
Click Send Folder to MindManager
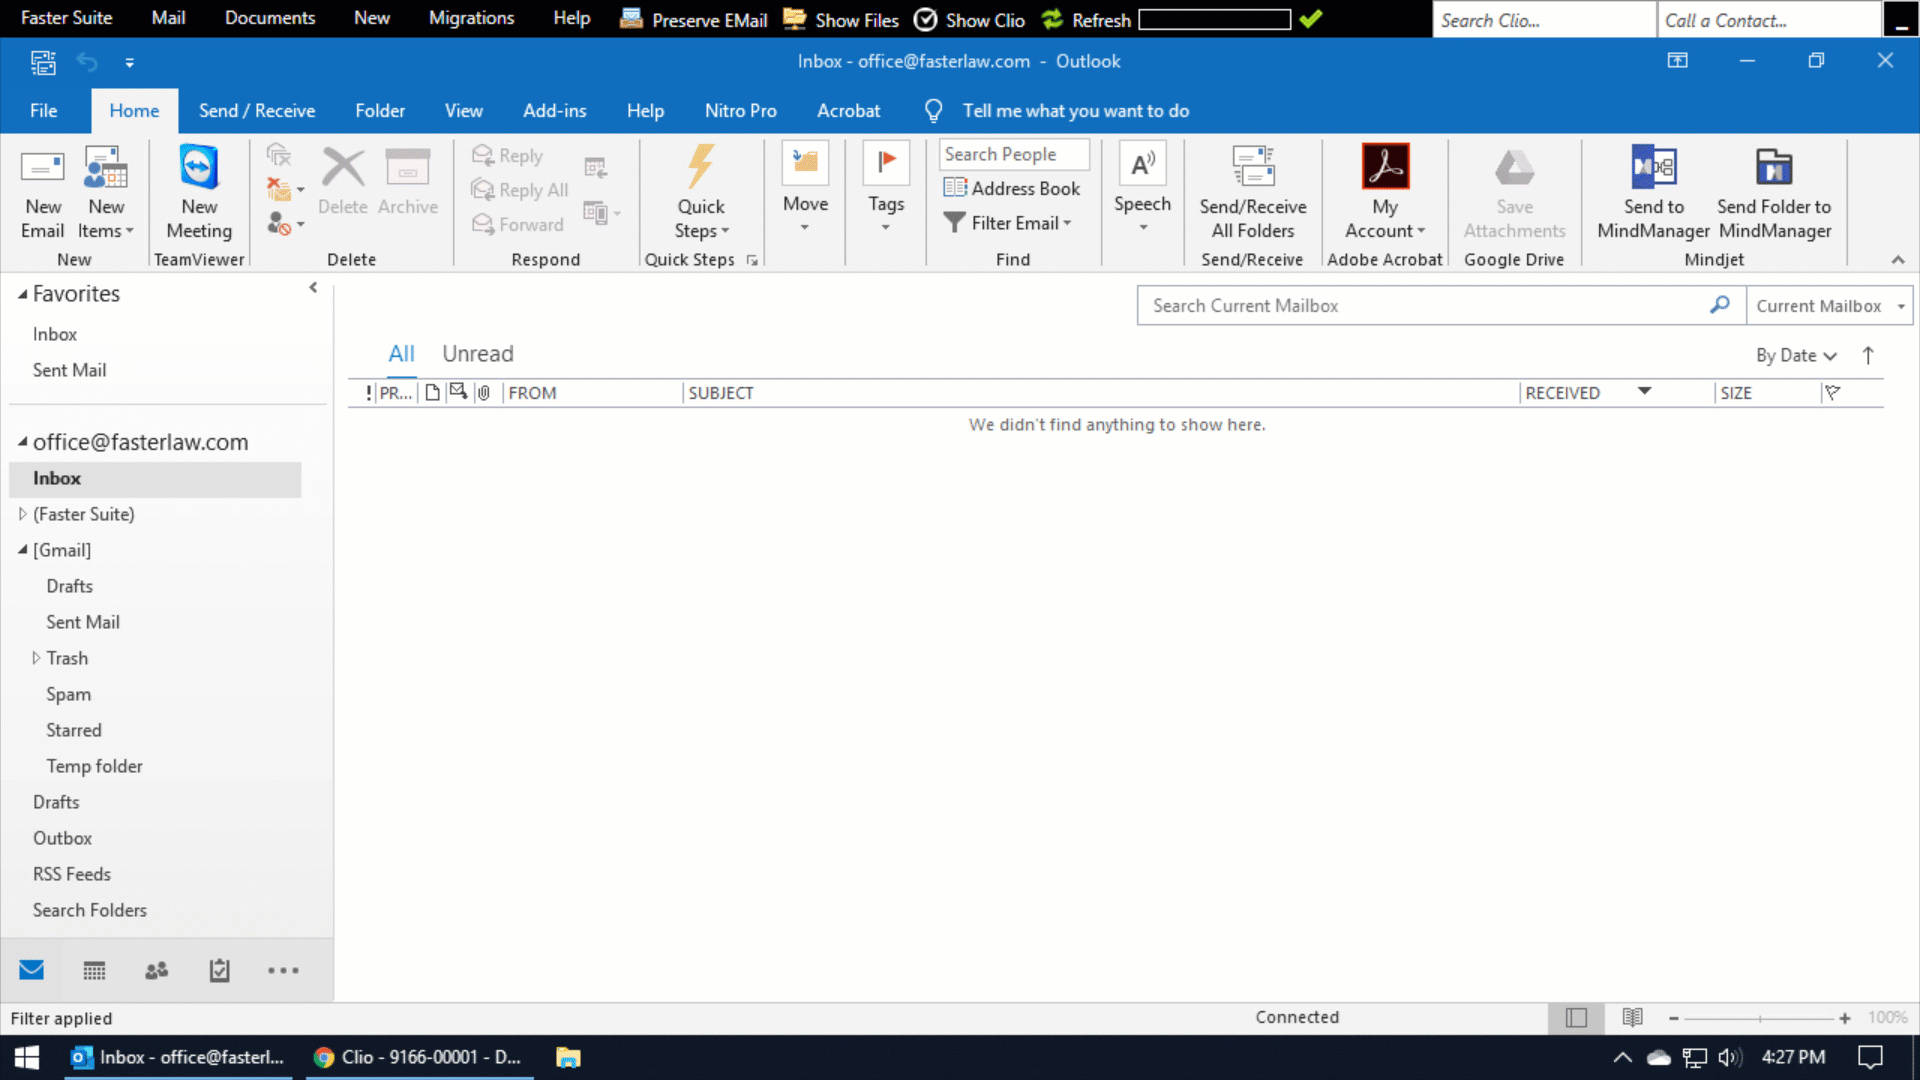click(x=1774, y=195)
